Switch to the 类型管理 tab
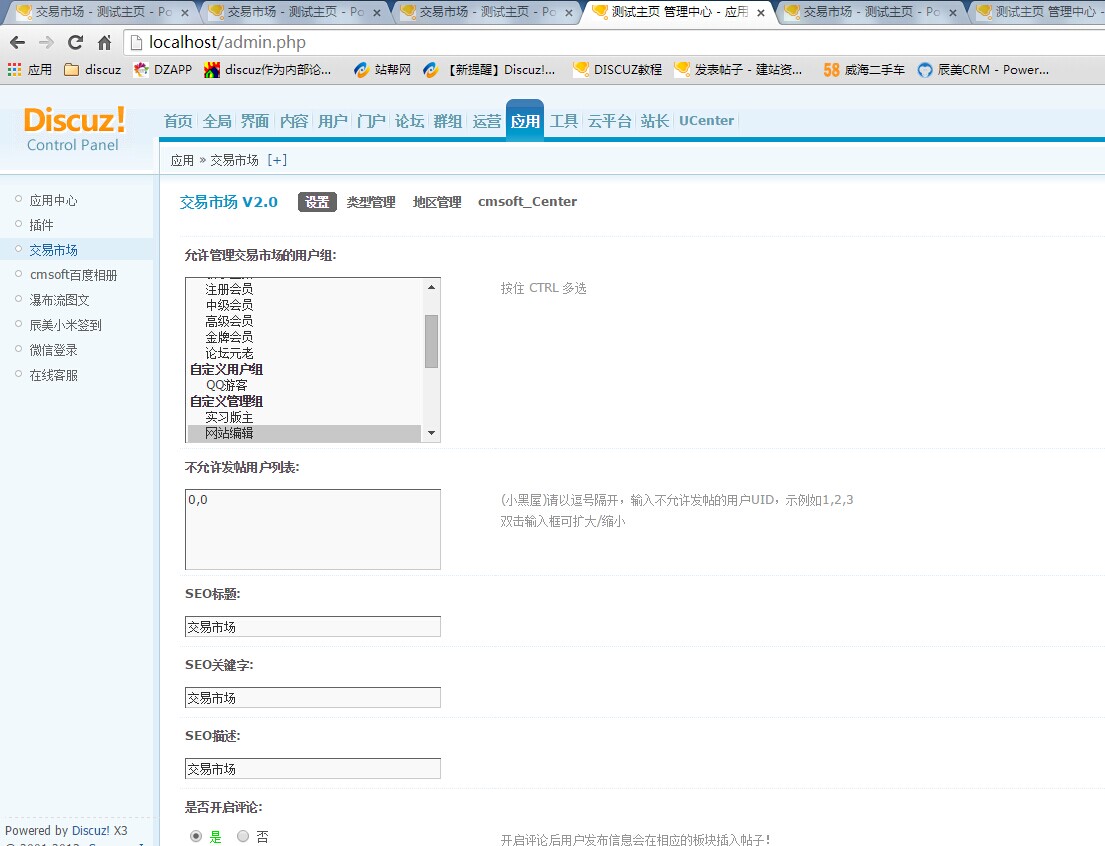Viewport: 1105px width, 846px height. pos(371,202)
